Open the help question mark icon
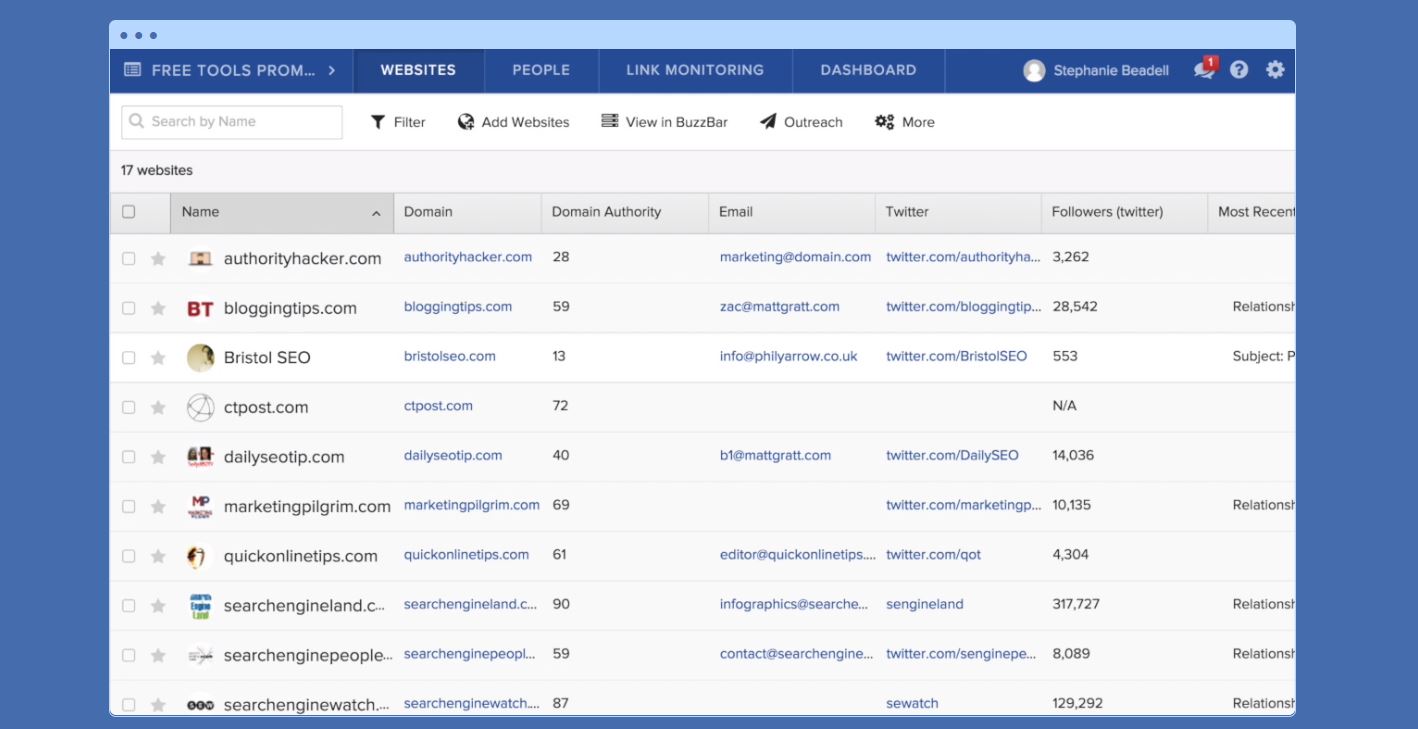The image size is (1418, 729). (x=1239, y=70)
